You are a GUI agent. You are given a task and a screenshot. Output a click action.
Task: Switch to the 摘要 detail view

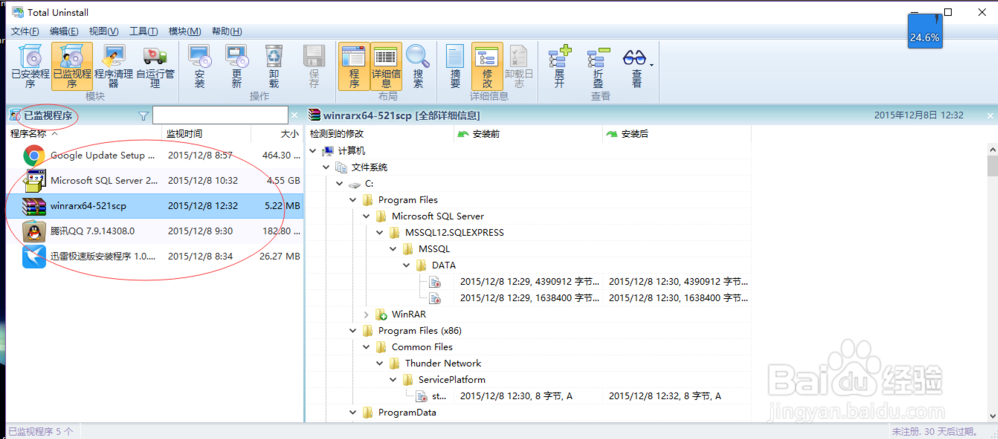coord(455,66)
